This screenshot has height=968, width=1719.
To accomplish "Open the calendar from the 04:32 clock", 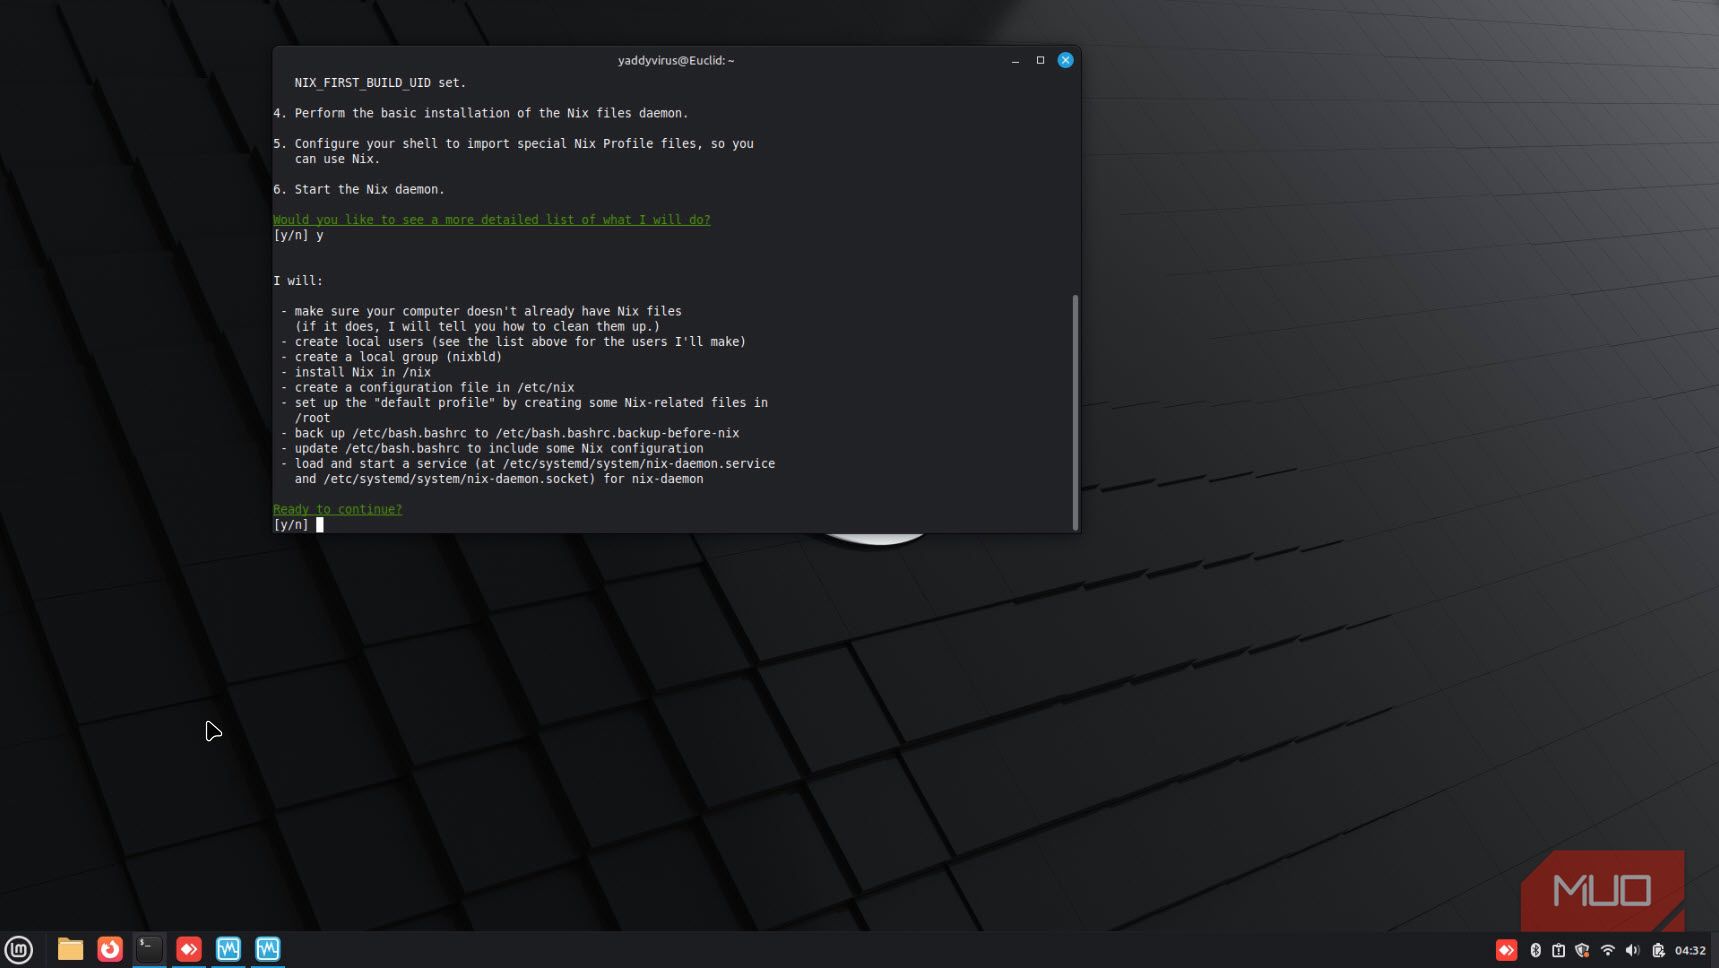I will pos(1690,950).
